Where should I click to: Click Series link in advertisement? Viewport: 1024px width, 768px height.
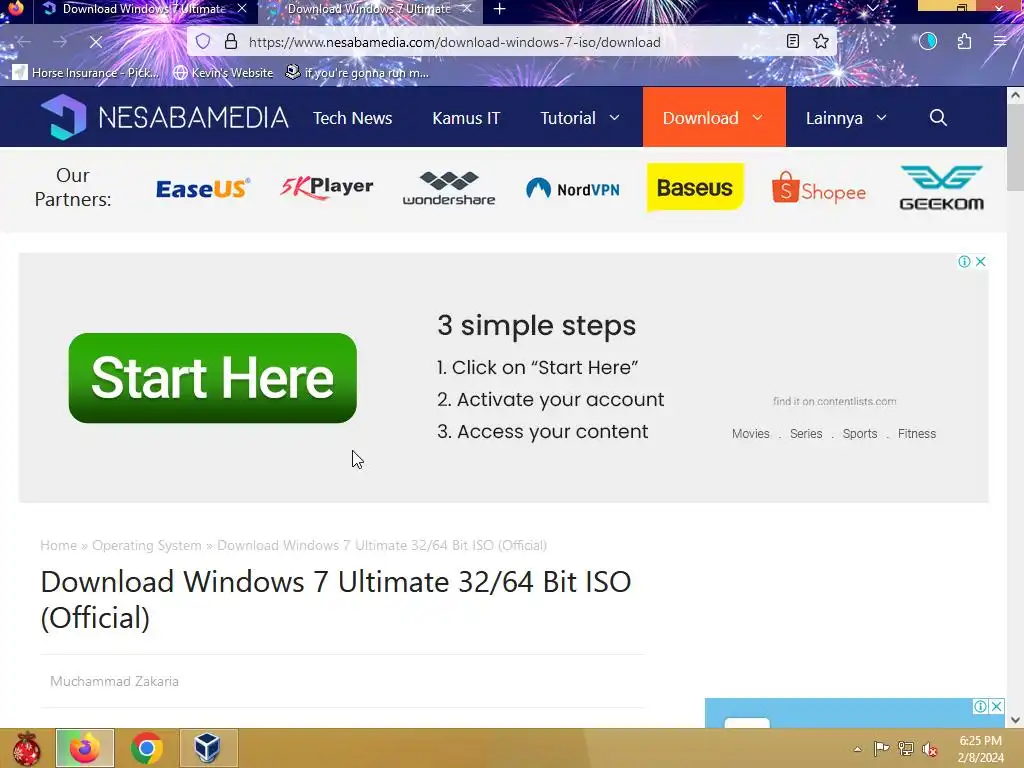point(806,434)
